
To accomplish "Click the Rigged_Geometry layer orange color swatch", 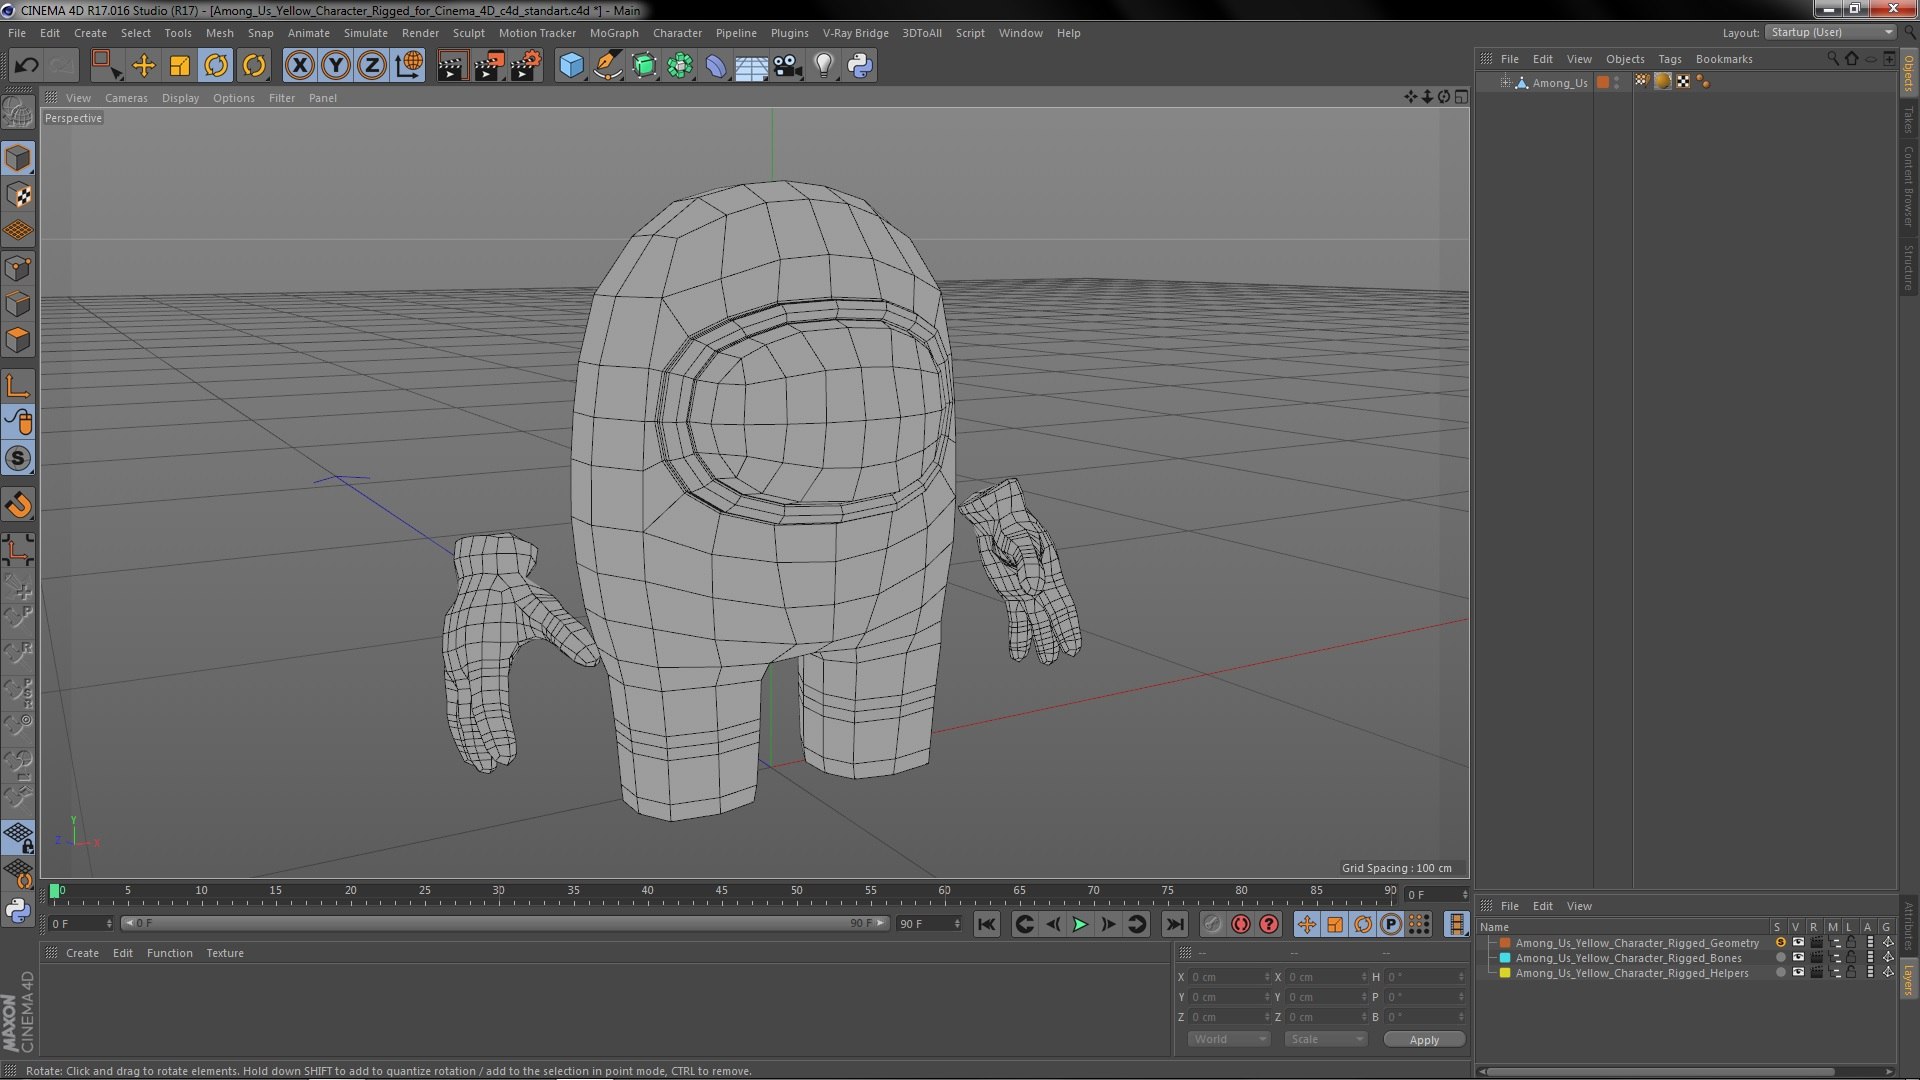I will tap(1505, 943).
